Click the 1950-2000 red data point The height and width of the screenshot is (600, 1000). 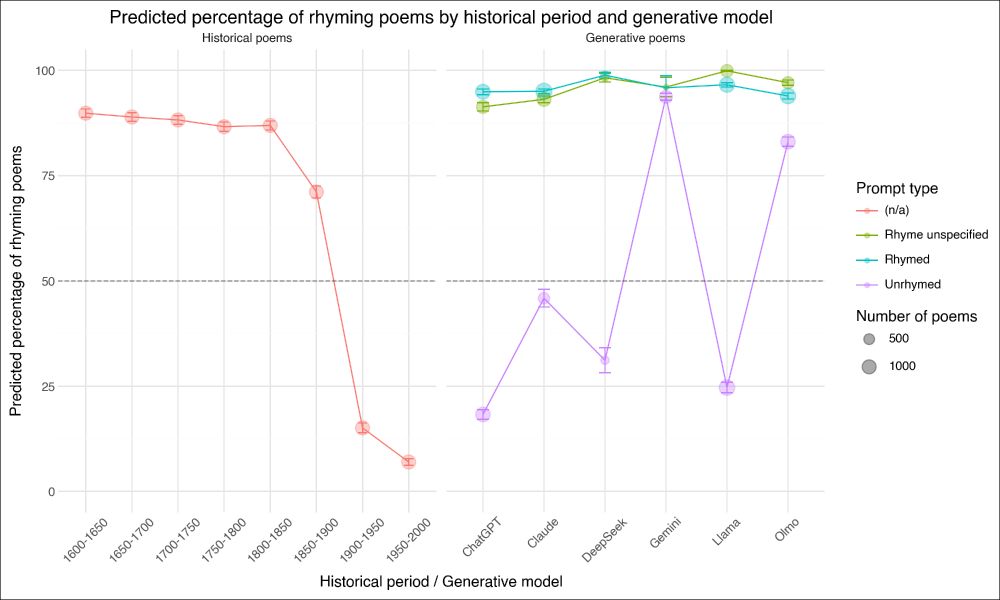click(408, 462)
